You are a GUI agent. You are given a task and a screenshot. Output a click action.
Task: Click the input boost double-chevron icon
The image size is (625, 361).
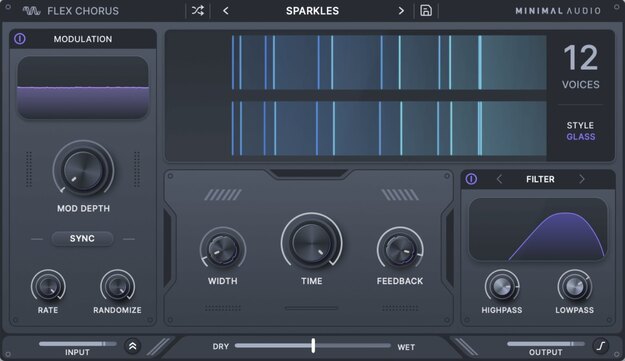point(133,346)
